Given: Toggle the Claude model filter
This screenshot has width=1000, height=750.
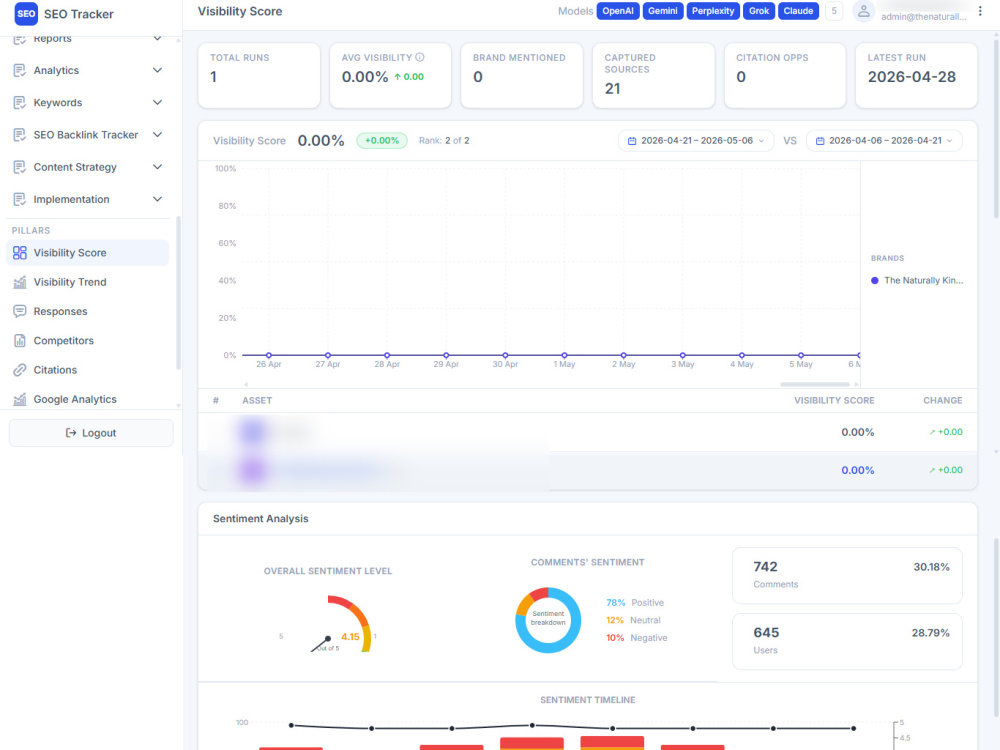Looking at the screenshot, I should pos(798,11).
